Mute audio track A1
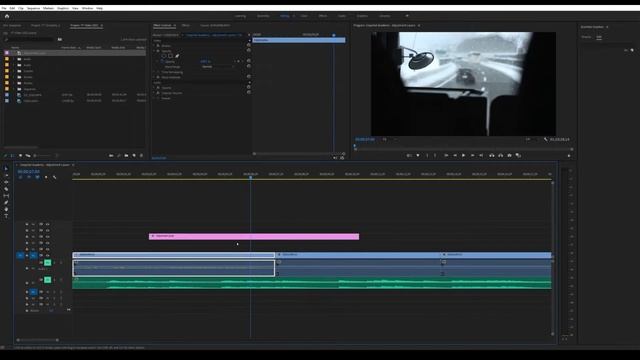The image size is (640, 360). point(48,262)
